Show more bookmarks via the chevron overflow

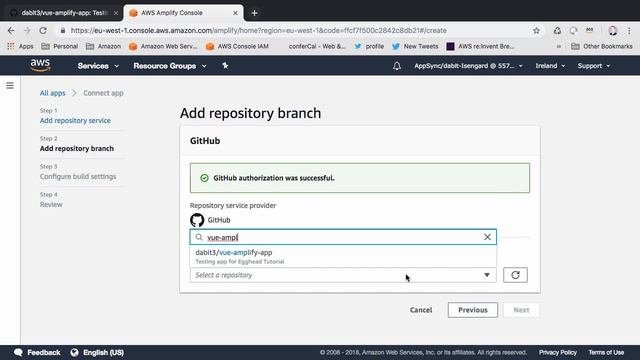559,47
